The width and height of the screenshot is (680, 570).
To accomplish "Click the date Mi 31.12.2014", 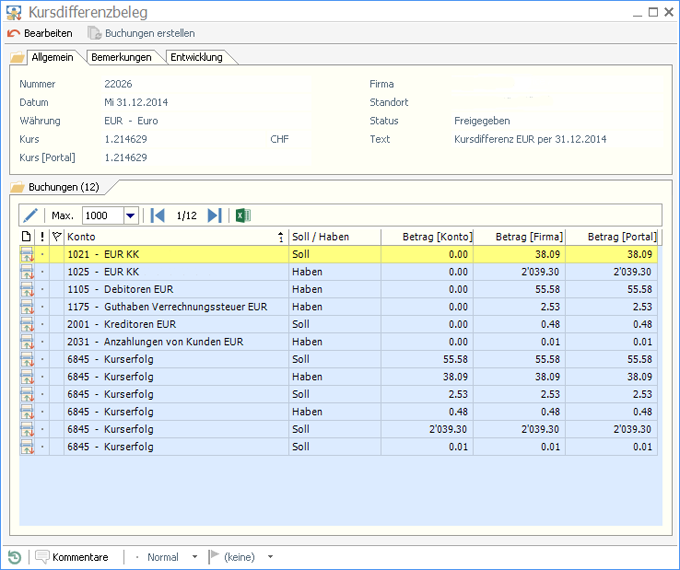I will tap(136, 102).
